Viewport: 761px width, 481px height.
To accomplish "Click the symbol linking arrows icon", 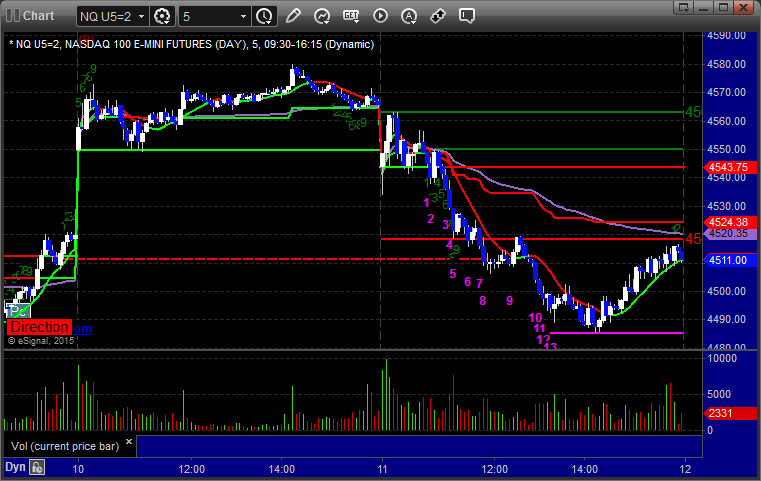I will [x=438, y=16].
